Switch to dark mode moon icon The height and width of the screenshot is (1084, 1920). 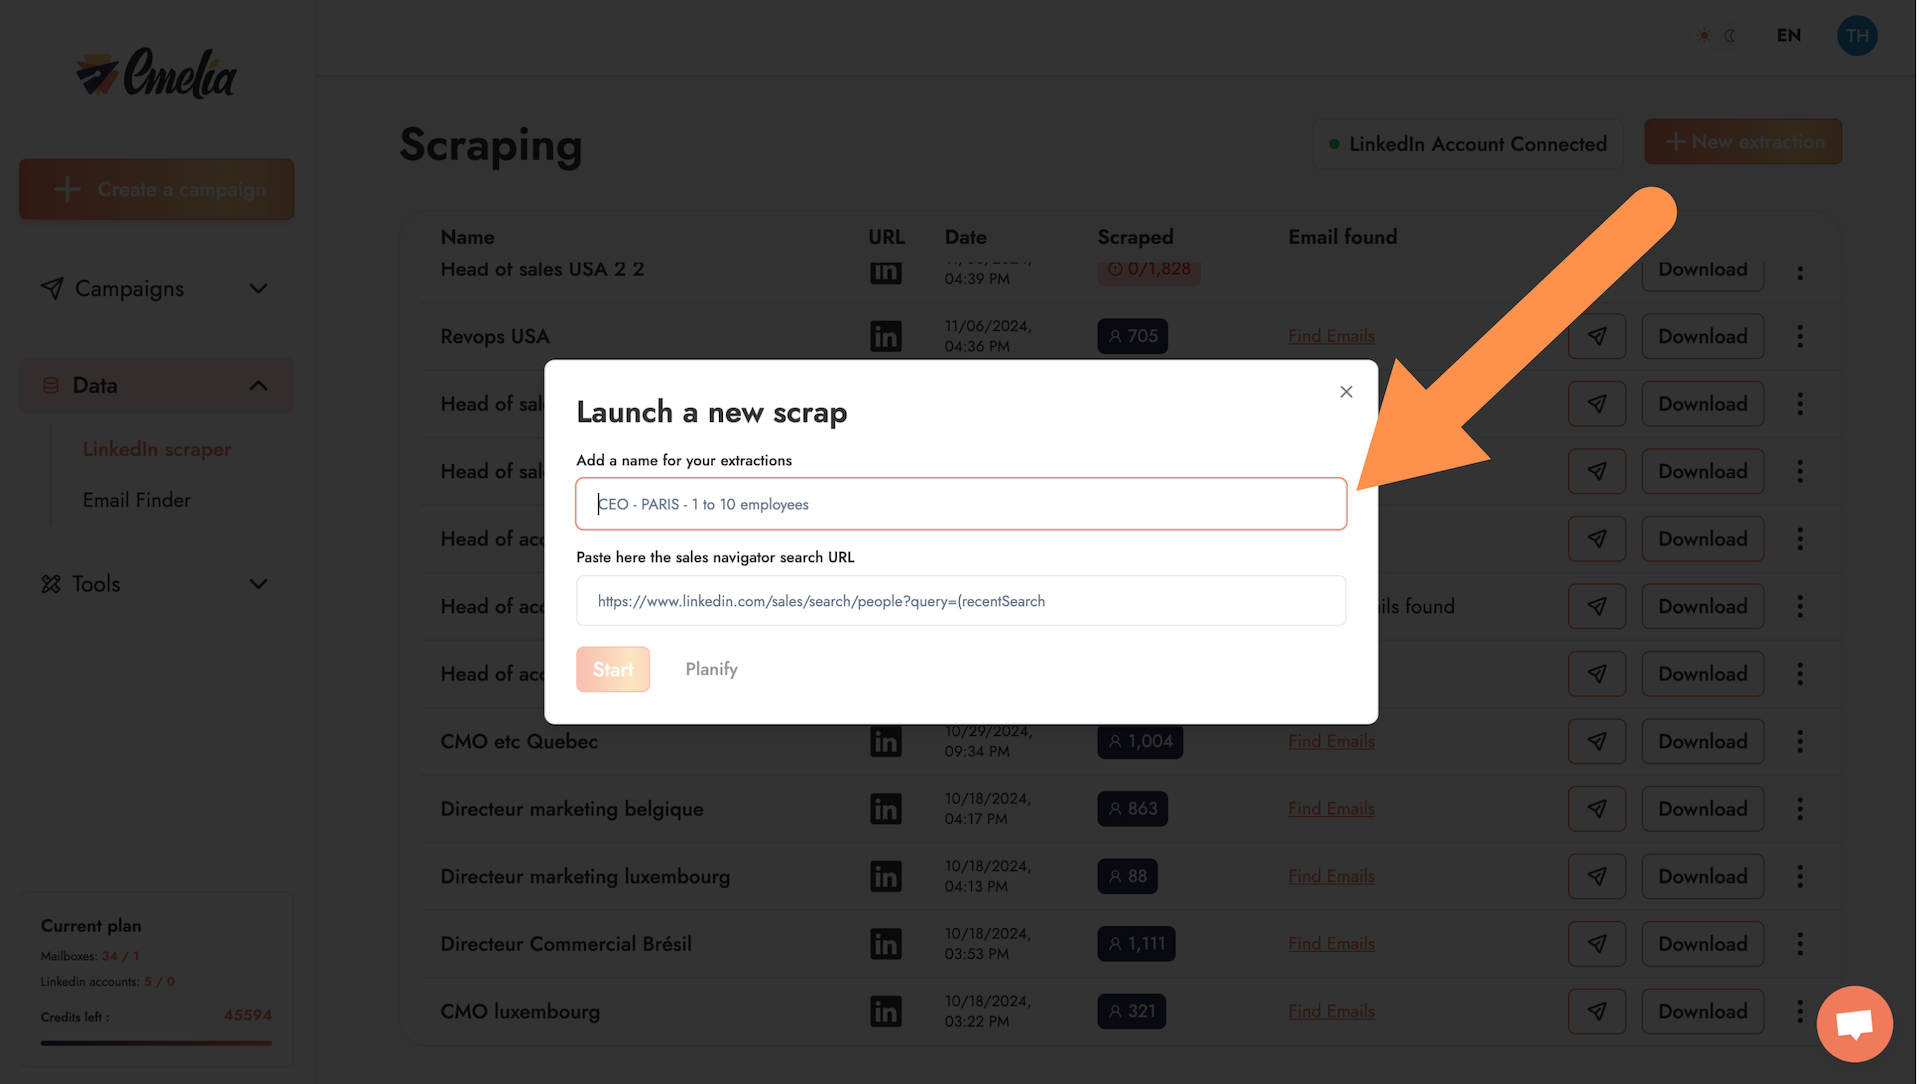(1730, 36)
